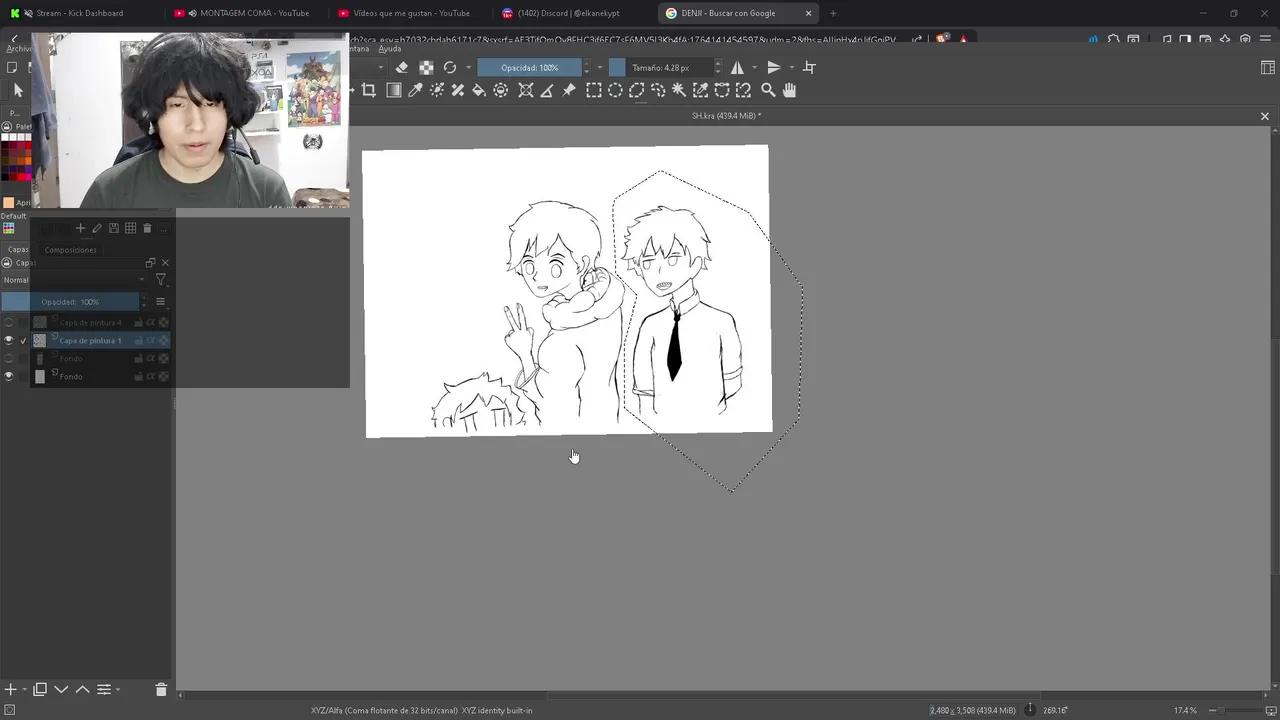
Task: Open the layers panel hamburger options
Action: click(160, 302)
